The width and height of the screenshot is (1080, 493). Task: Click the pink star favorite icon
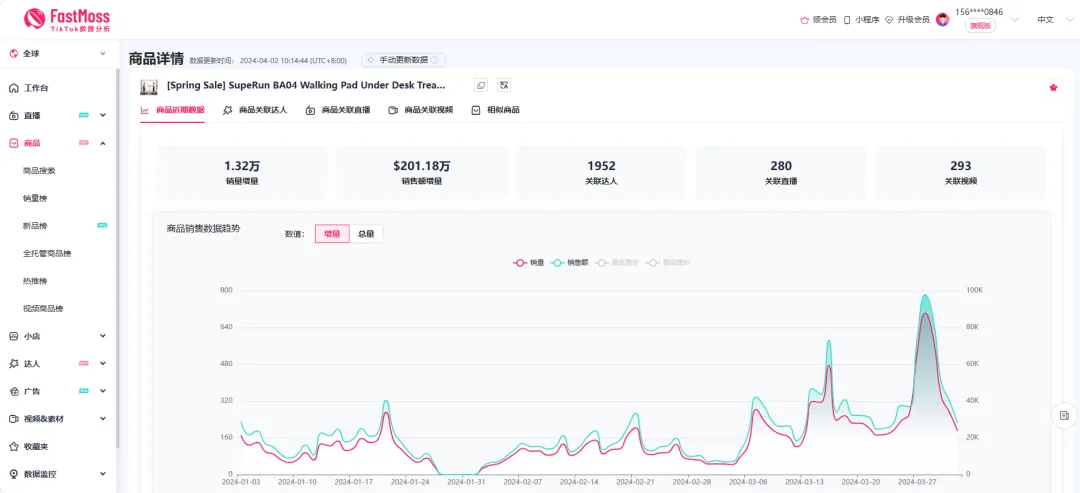pyautogui.click(x=1053, y=87)
